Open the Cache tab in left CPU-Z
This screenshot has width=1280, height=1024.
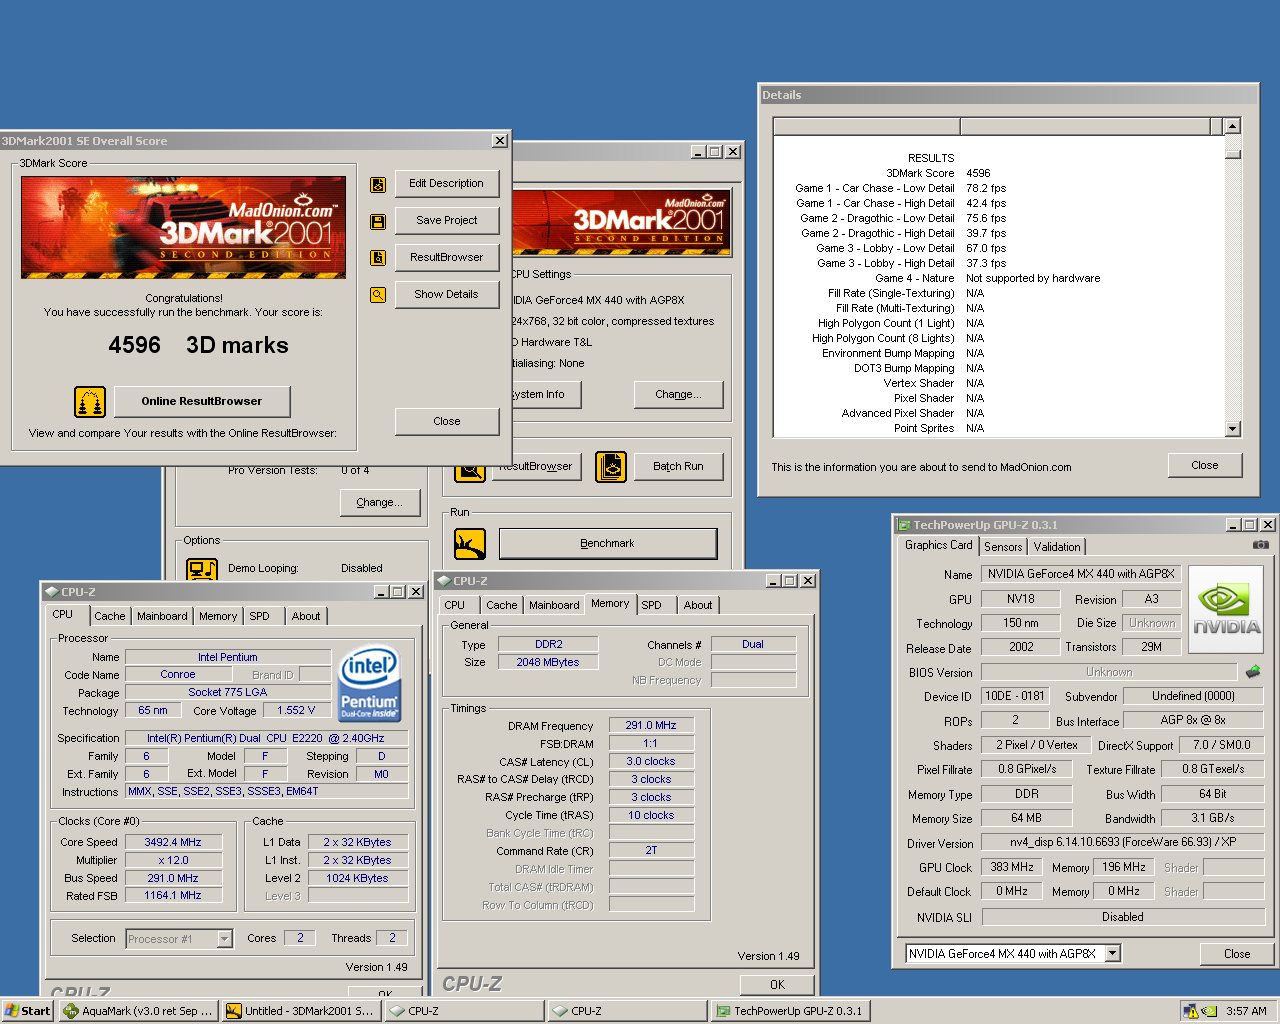point(110,617)
